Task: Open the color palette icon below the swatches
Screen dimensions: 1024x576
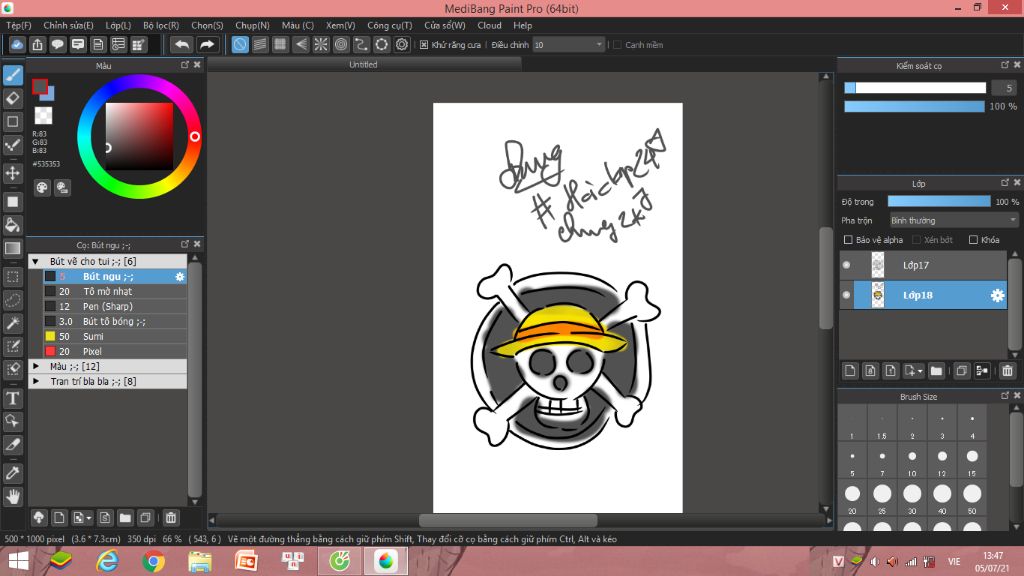Action: point(42,188)
